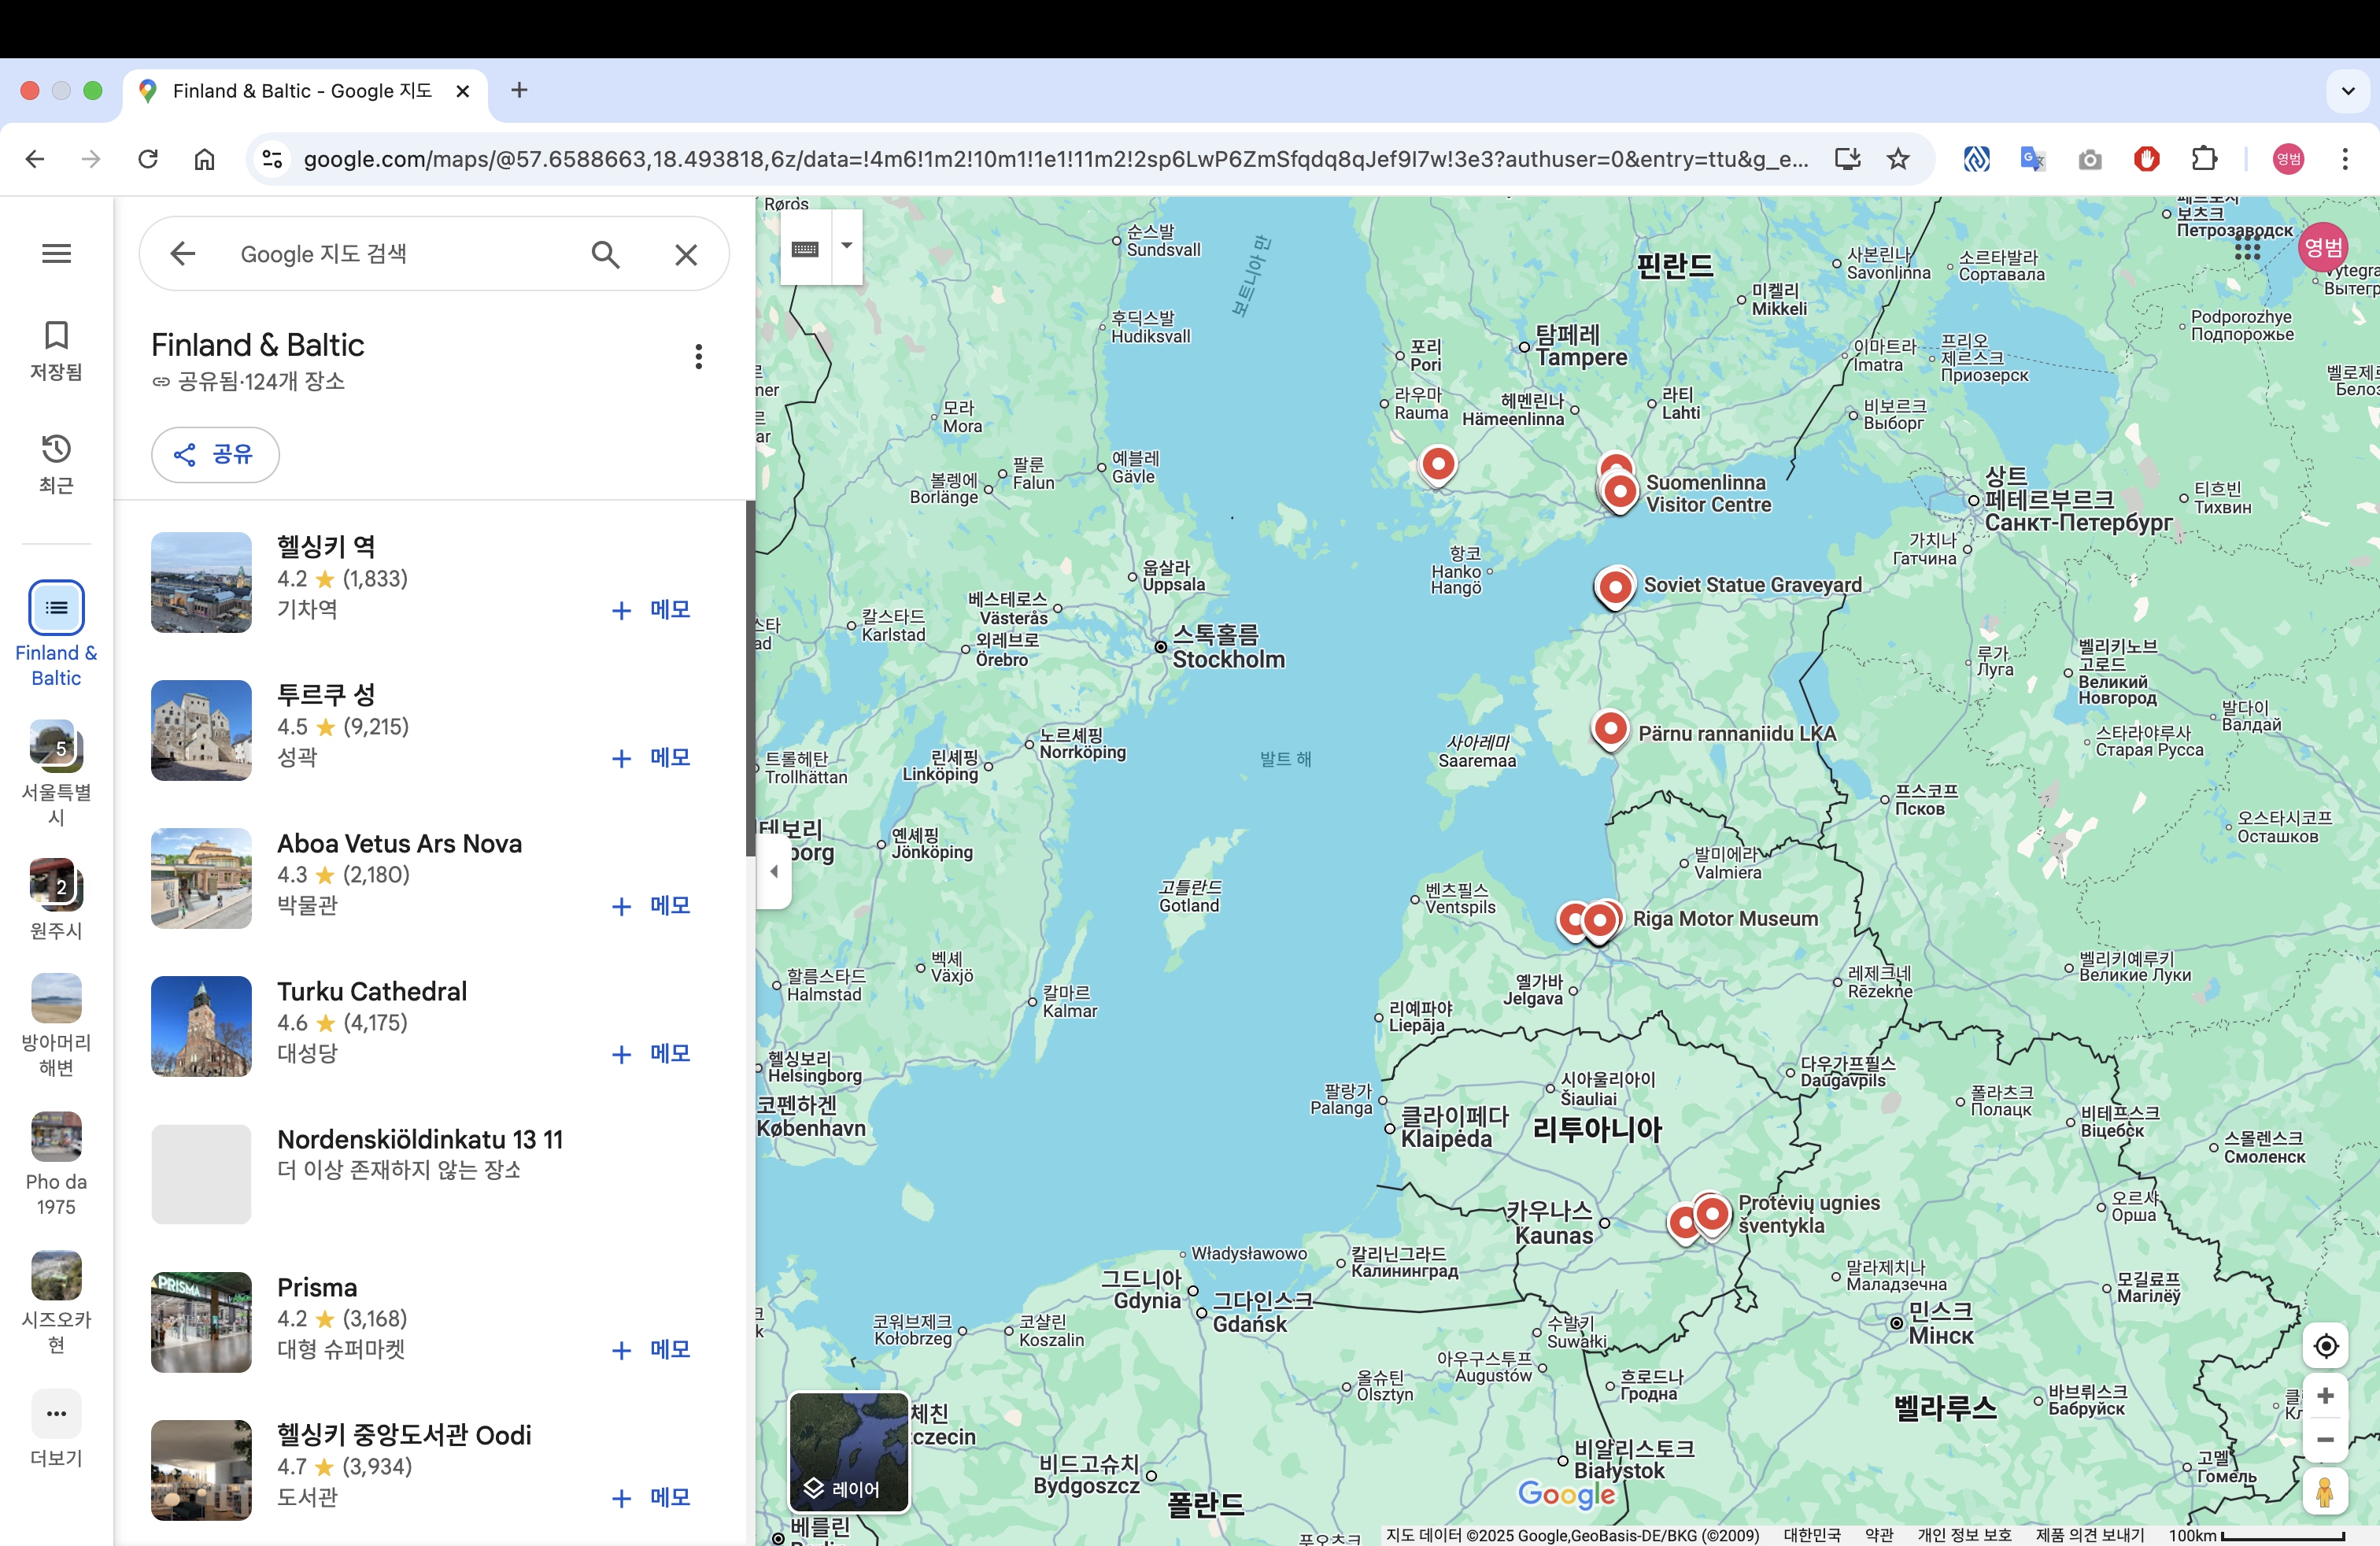This screenshot has width=2380, height=1546.
Task: Open the 방아머리 해변 recent item
Action: (x=56, y=1025)
